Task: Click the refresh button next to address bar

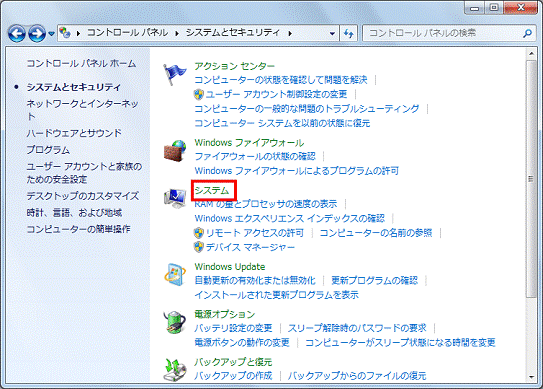Action: tap(348, 33)
